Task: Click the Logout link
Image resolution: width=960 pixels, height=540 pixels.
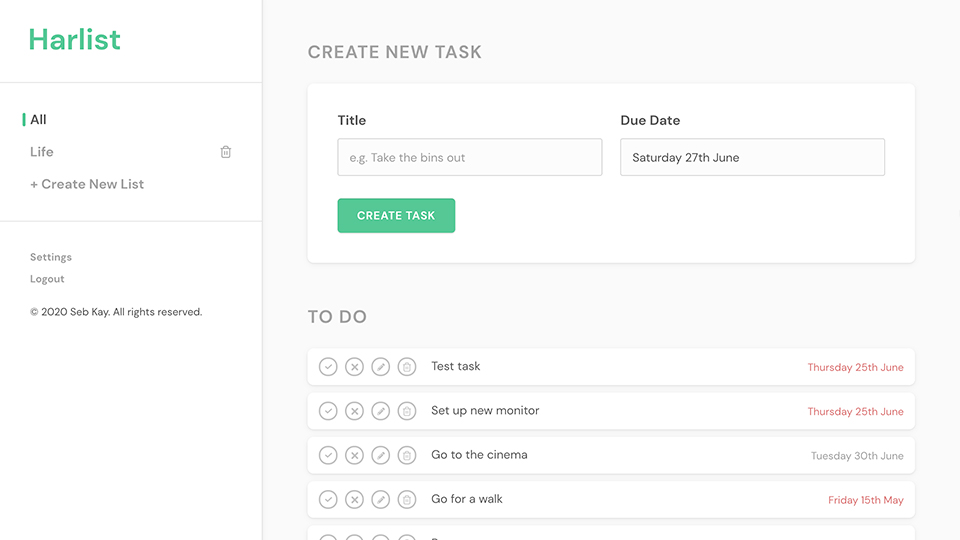Action: coord(47,279)
